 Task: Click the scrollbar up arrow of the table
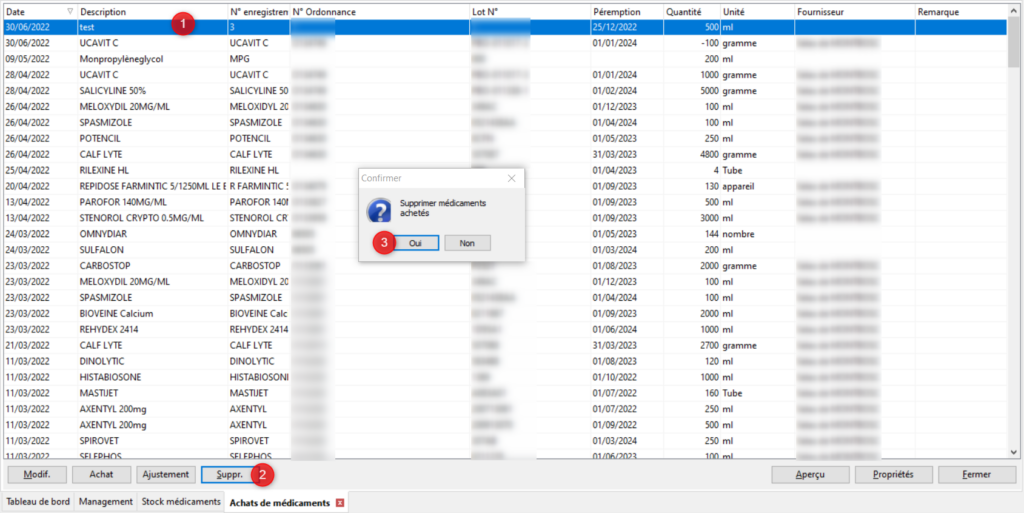point(1015,12)
